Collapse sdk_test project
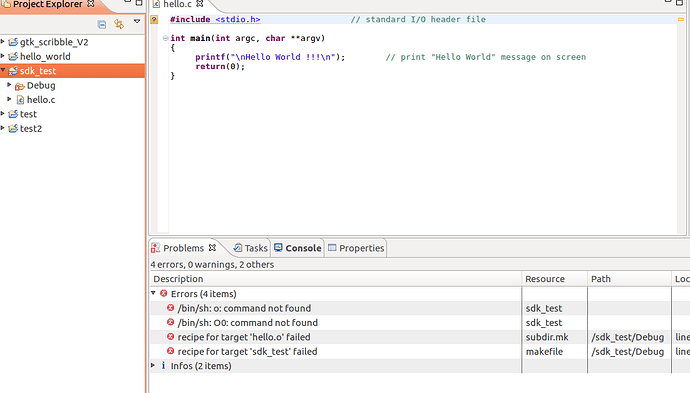The width and height of the screenshot is (690, 393). tap(3, 70)
